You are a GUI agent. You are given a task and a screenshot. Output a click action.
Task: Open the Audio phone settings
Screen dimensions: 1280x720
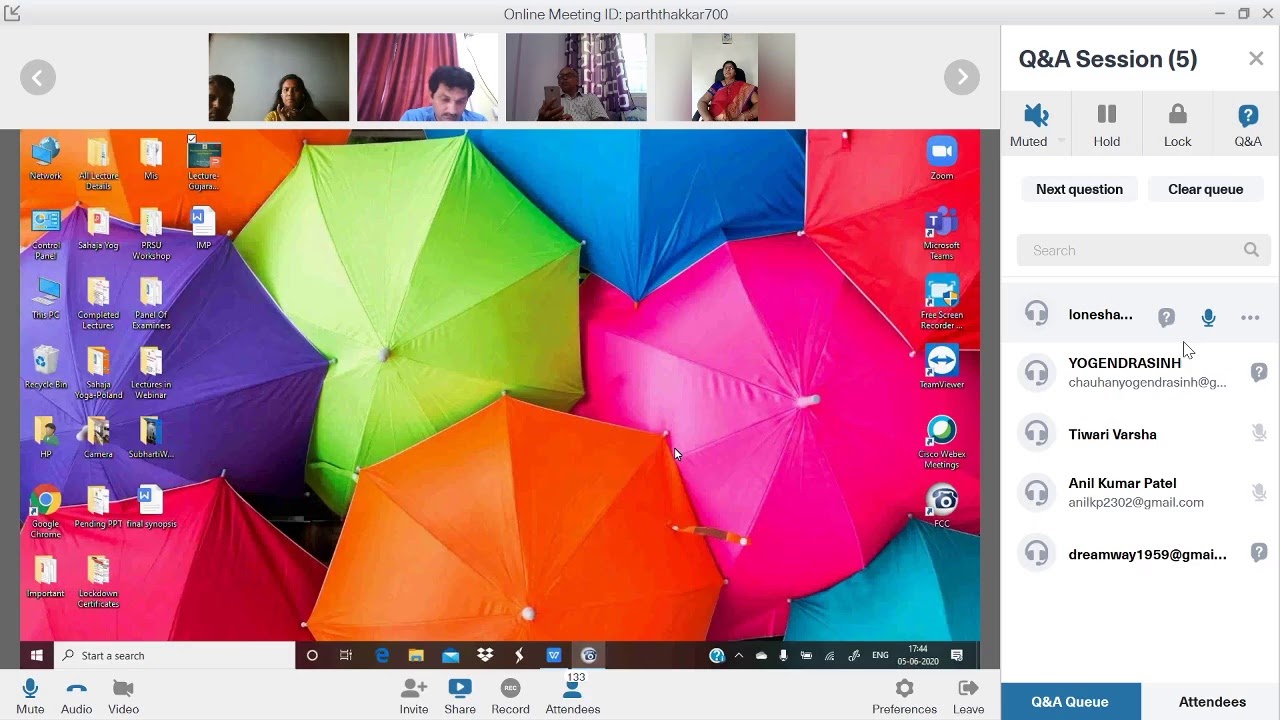76,690
